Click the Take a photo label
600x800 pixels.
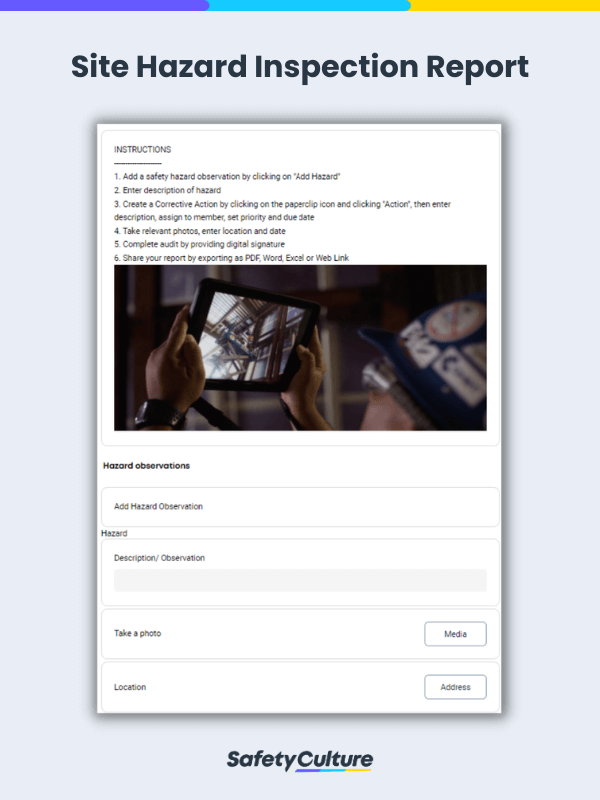click(x=138, y=633)
